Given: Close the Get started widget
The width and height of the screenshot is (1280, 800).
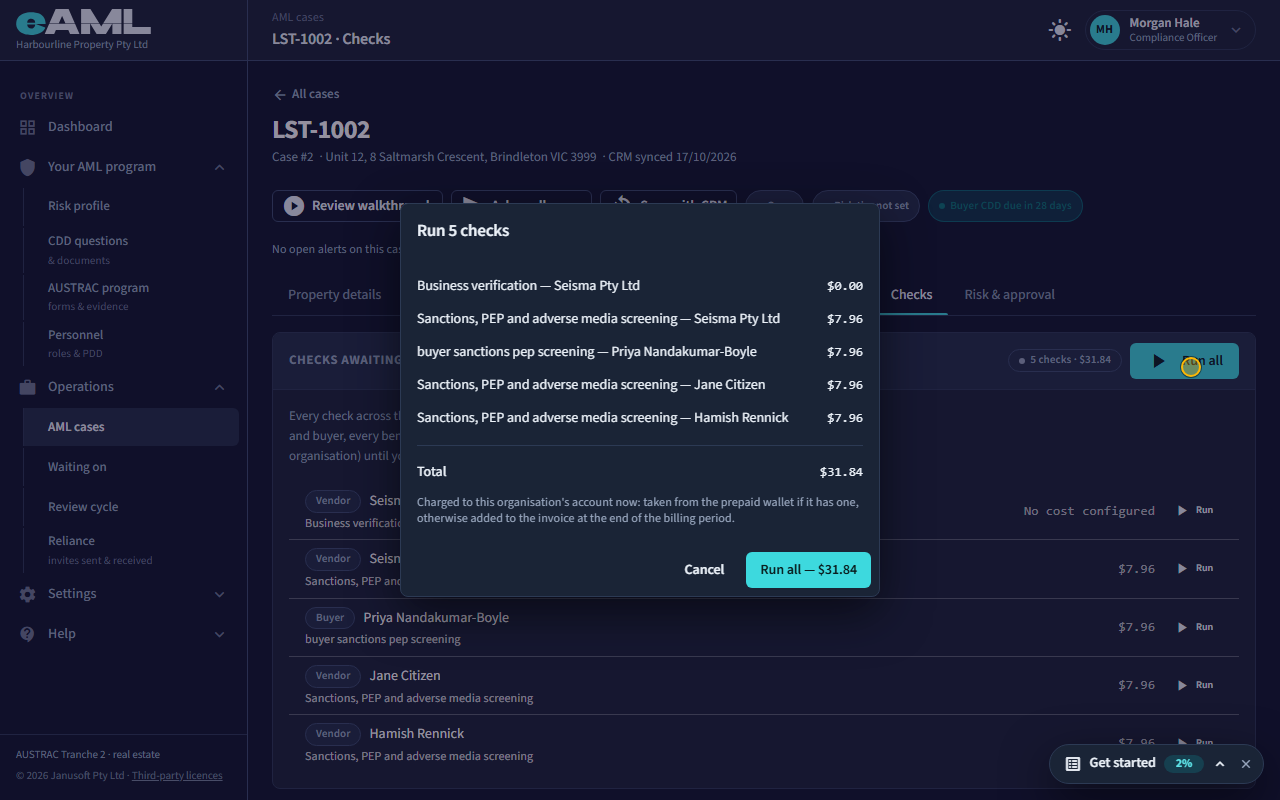Looking at the screenshot, I should pos(1246,764).
